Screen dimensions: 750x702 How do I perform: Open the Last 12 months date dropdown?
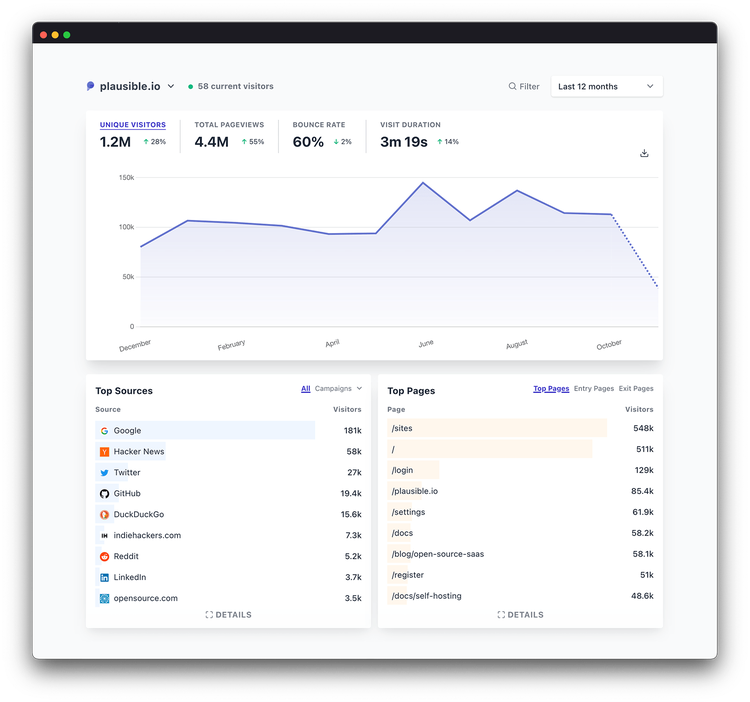pos(607,87)
